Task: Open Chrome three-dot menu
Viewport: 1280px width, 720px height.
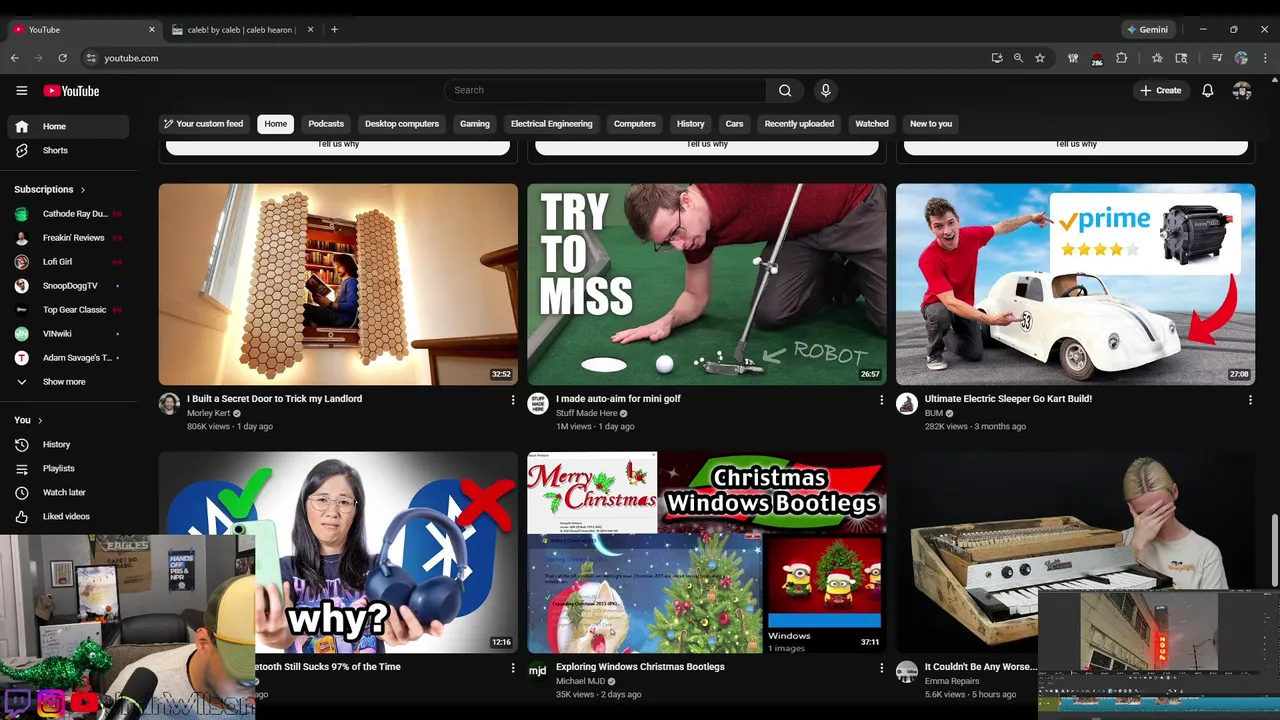Action: tap(1266, 58)
